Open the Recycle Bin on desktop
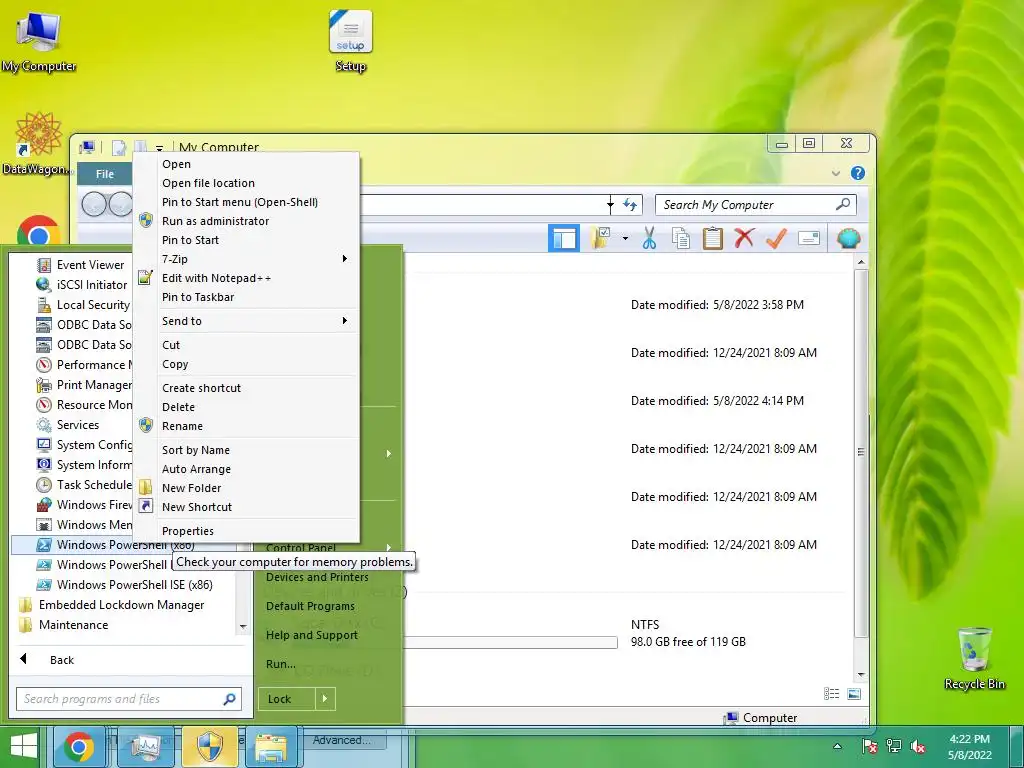1024x768 pixels. 974,658
